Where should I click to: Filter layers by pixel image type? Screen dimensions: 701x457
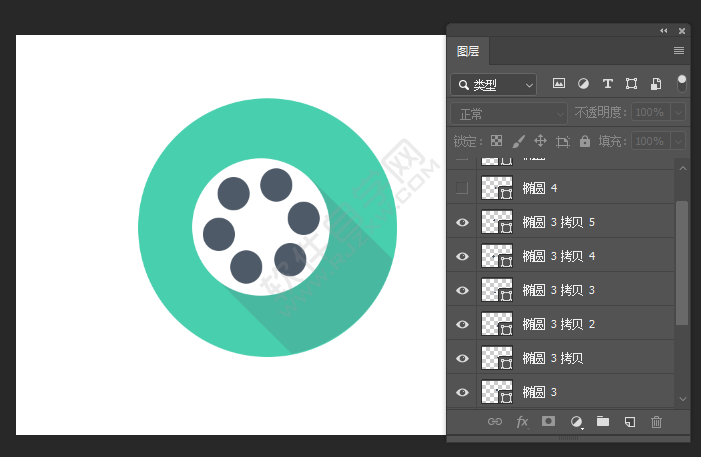pos(559,84)
